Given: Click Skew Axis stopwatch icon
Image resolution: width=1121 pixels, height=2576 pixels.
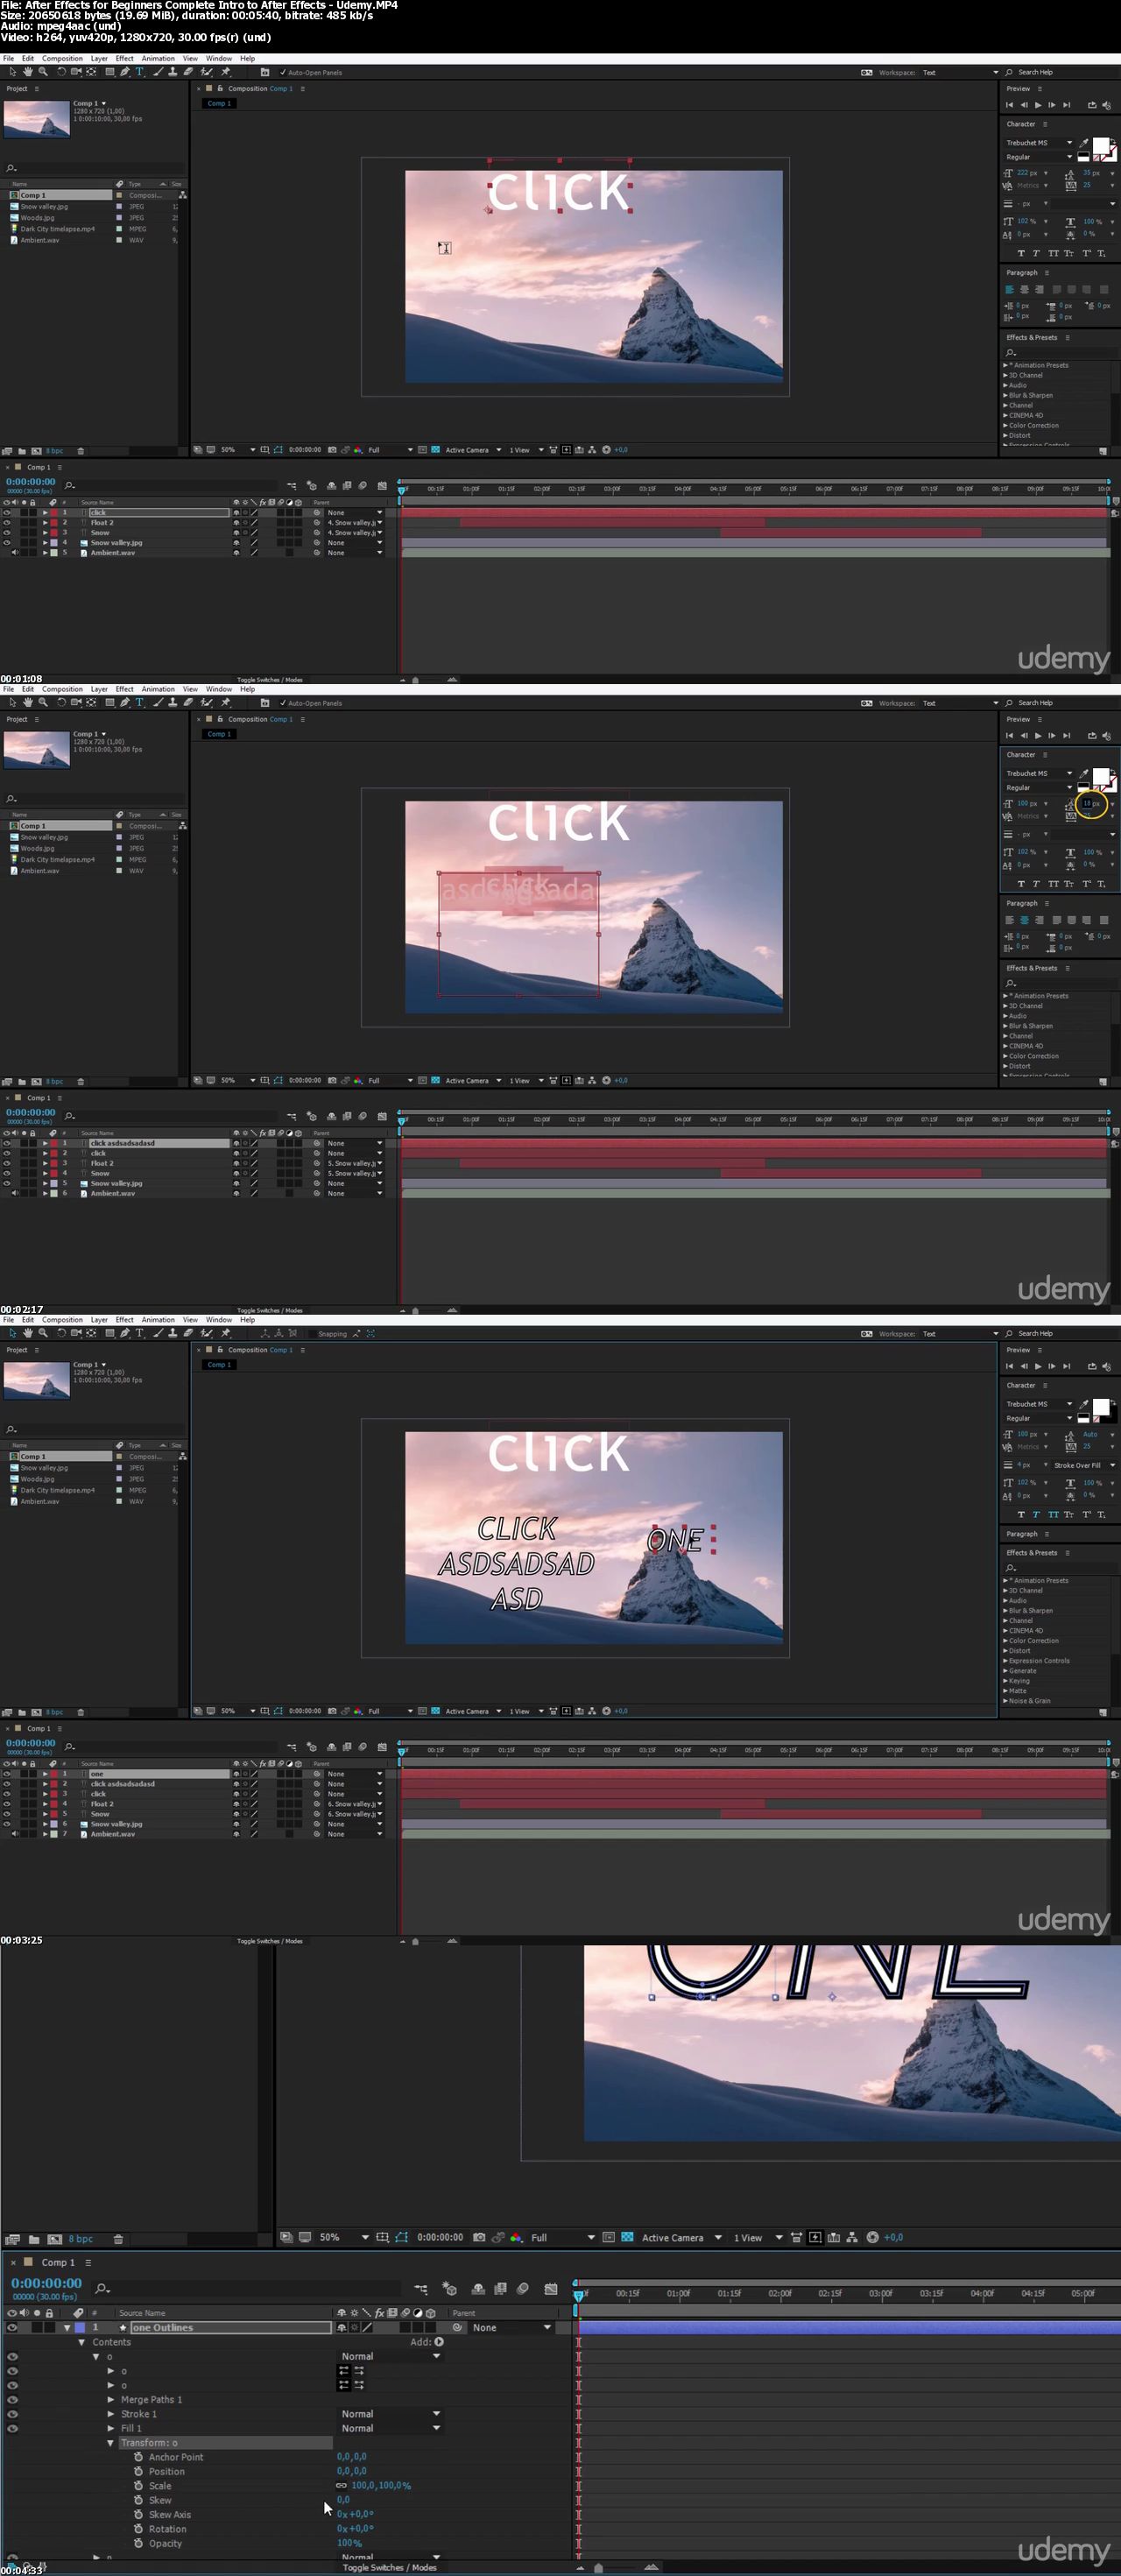Looking at the screenshot, I should [x=139, y=2514].
